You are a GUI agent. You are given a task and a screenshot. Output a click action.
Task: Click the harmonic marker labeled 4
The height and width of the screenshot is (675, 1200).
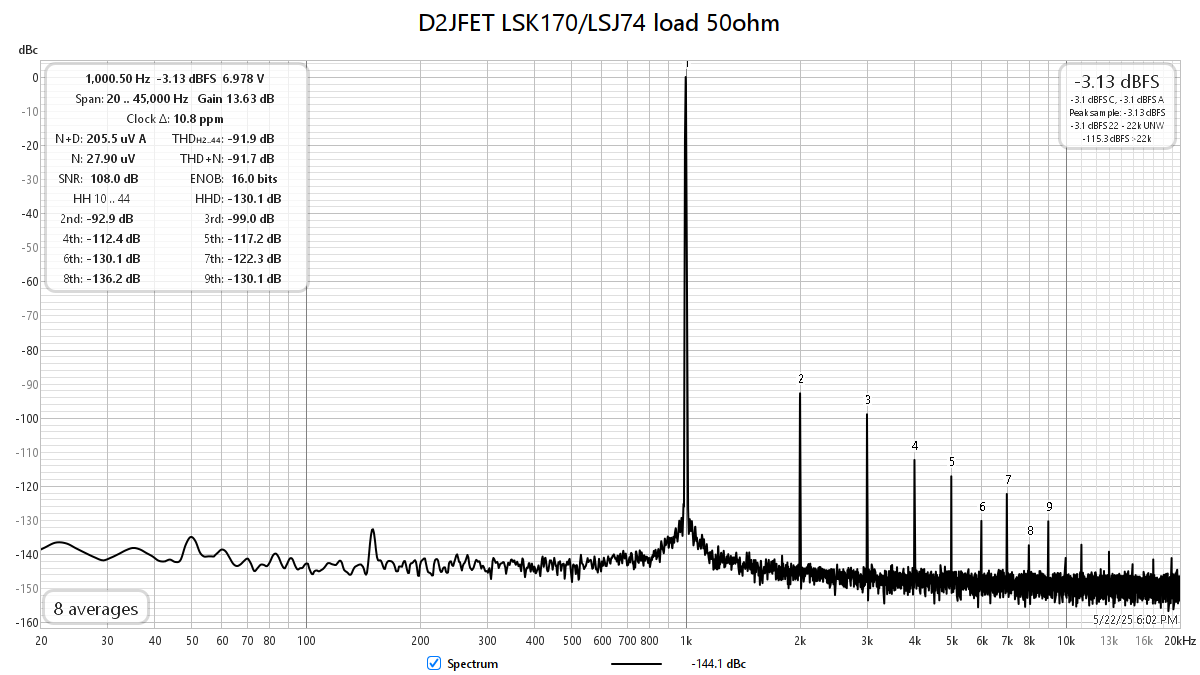915,446
